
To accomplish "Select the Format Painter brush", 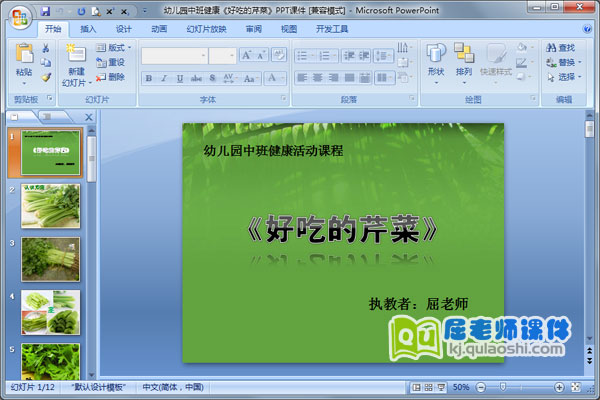I will click(46, 77).
